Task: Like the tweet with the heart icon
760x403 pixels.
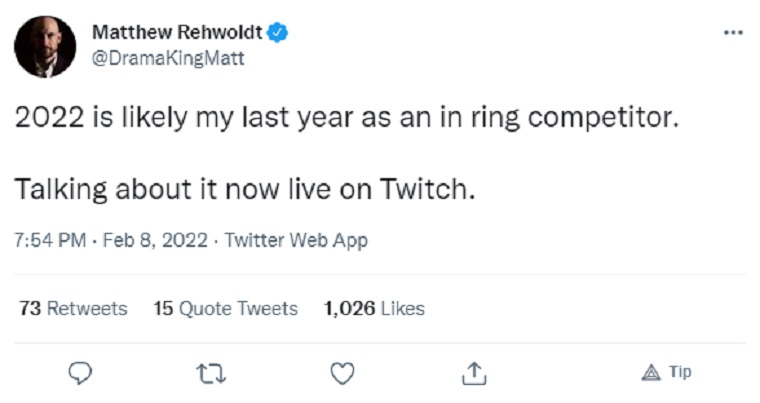Action: pyautogui.click(x=342, y=373)
